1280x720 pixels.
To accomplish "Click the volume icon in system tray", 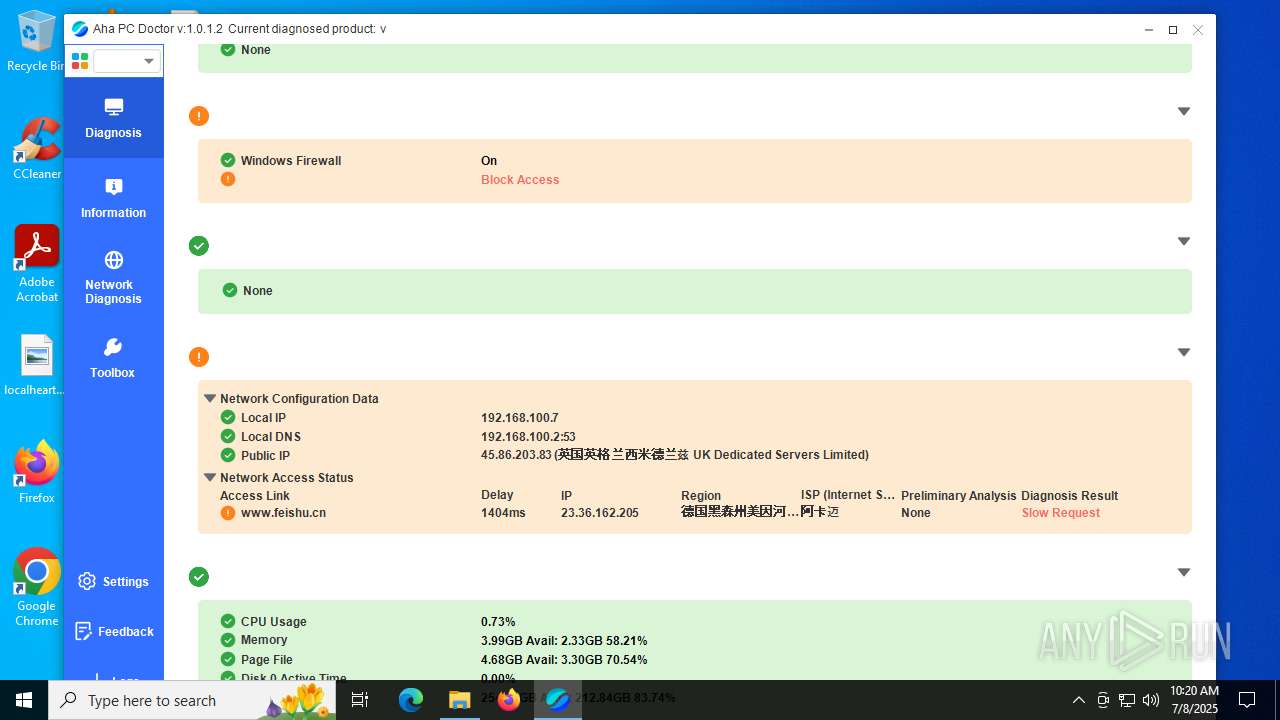I will click(x=1151, y=700).
